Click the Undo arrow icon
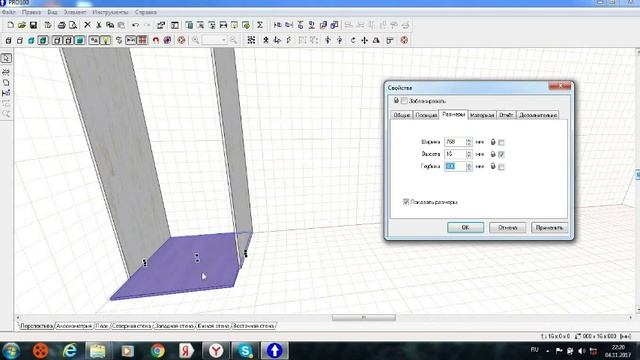640x360 pixels. 135,25
